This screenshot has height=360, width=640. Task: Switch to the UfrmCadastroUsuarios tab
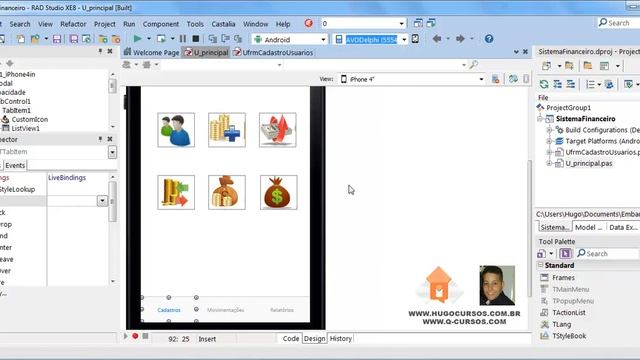pos(273,52)
